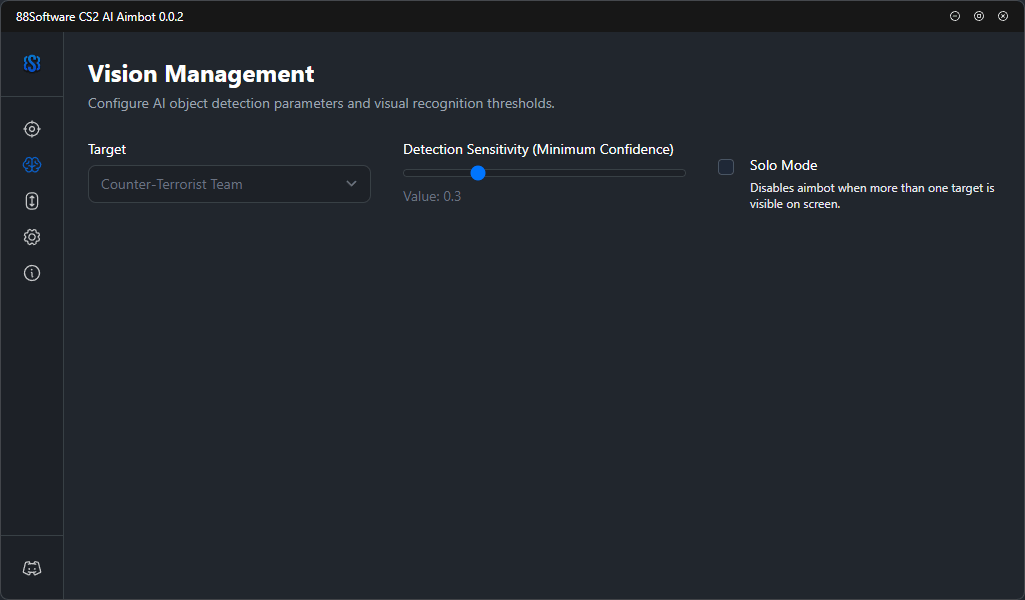1025x600 pixels.
Task: Click the Solo Mode description text
Action: (x=872, y=196)
